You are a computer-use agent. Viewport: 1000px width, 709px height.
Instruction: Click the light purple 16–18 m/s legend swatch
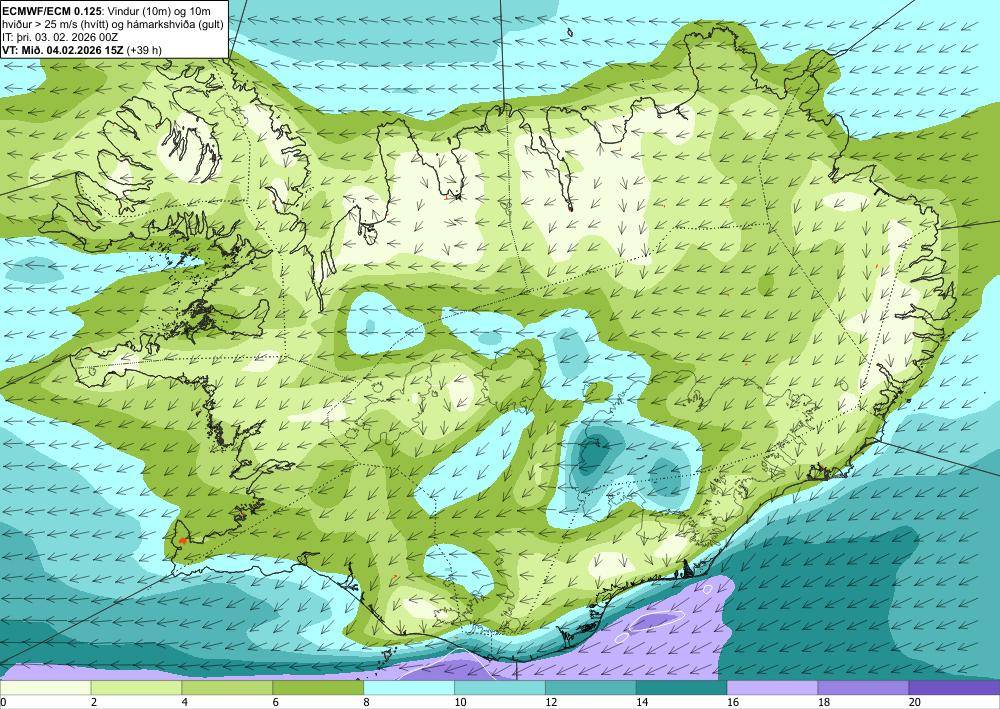click(x=772, y=688)
